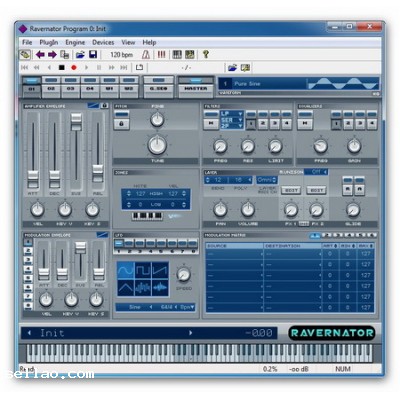
Task: Select the sine wave LFO shape
Action: (126, 270)
